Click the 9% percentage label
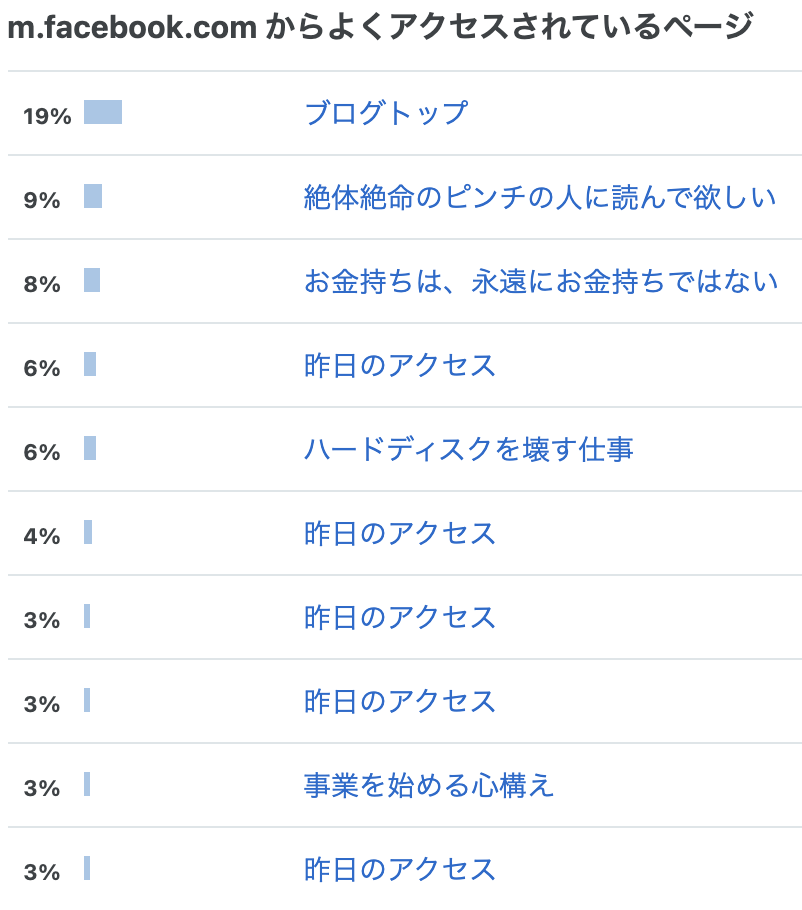The image size is (802, 910). (x=42, y=200)
